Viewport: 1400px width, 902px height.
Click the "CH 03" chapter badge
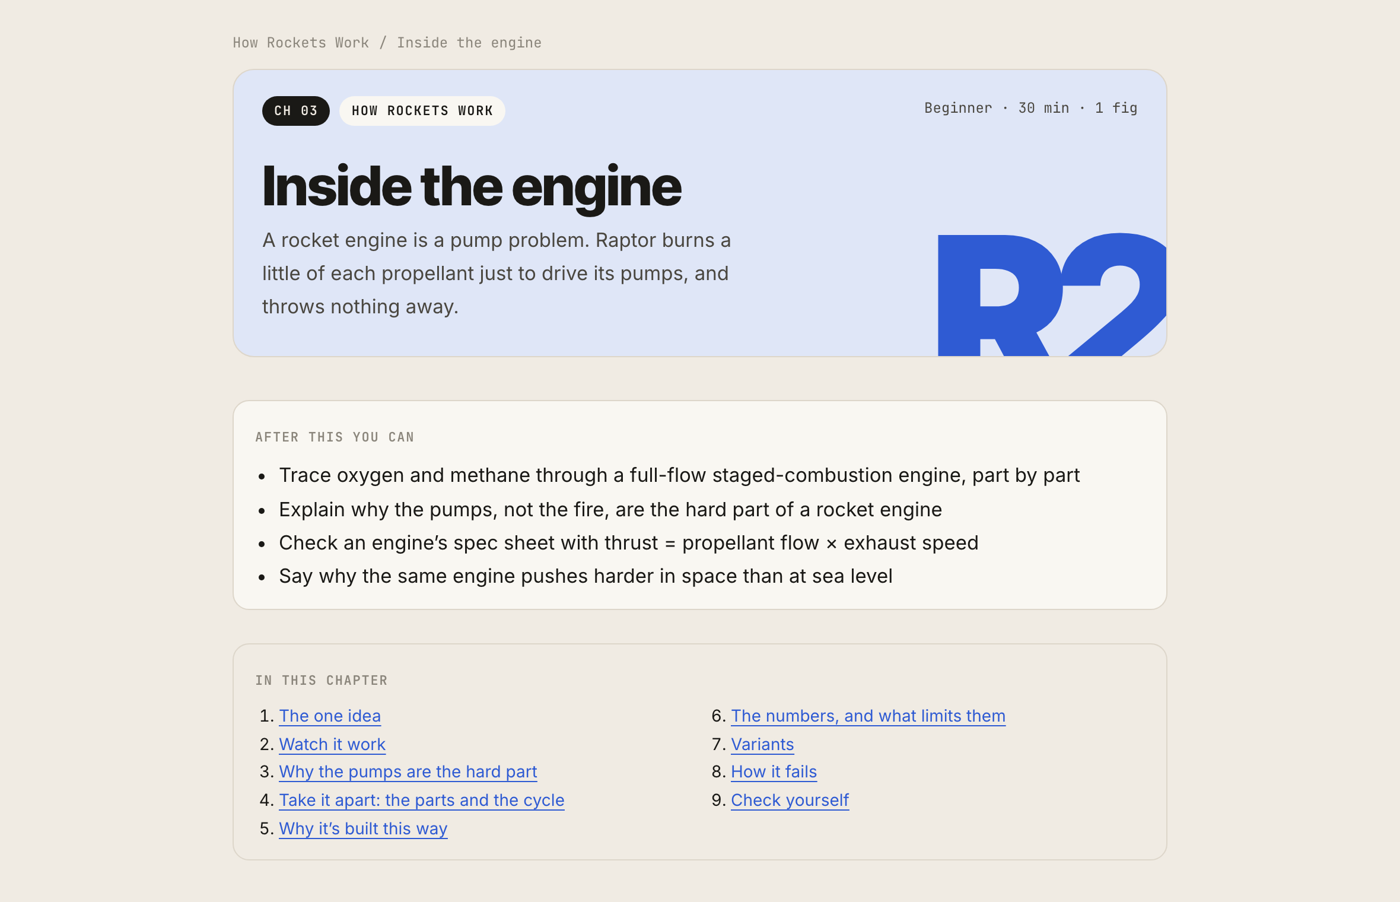click(296, 111)
